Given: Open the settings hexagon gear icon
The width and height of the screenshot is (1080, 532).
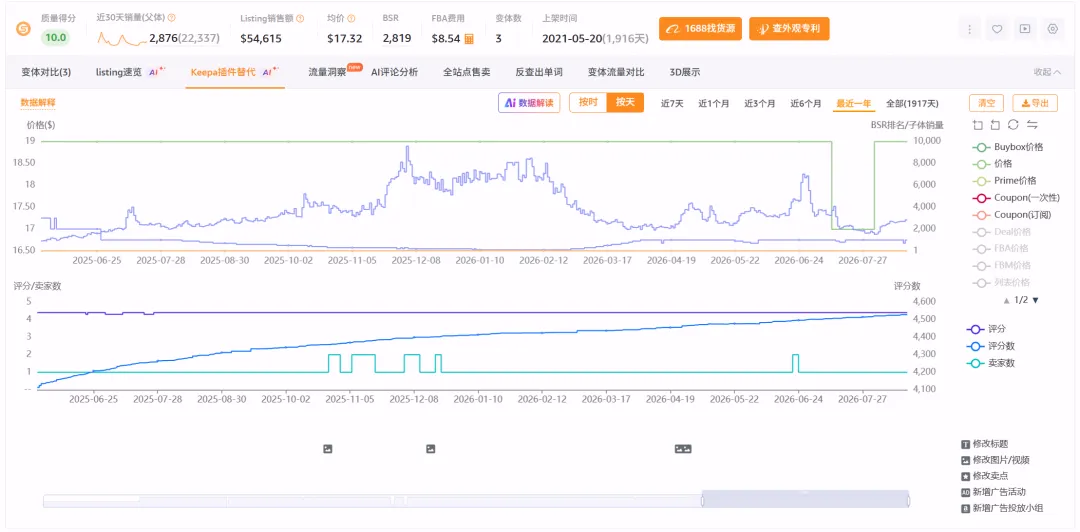Looking at the screenshot, I should point(1052,29).
